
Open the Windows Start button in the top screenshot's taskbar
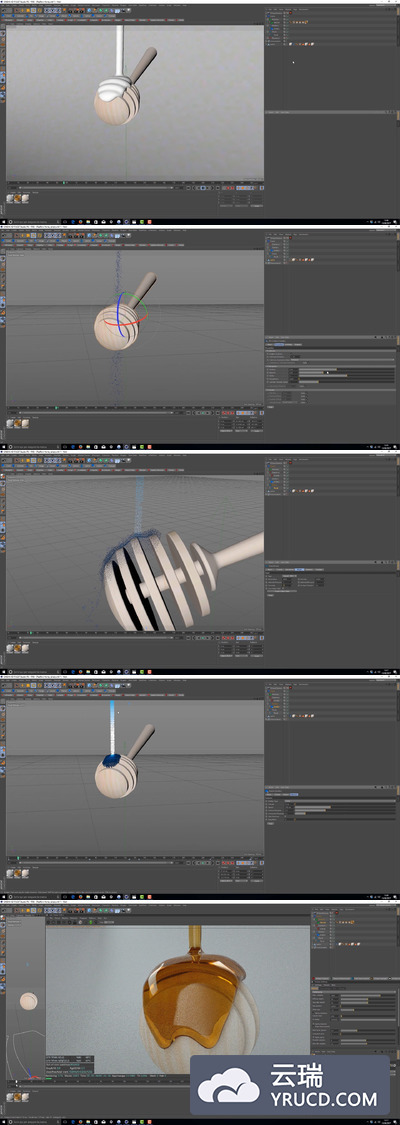click(x=3, y=220)
